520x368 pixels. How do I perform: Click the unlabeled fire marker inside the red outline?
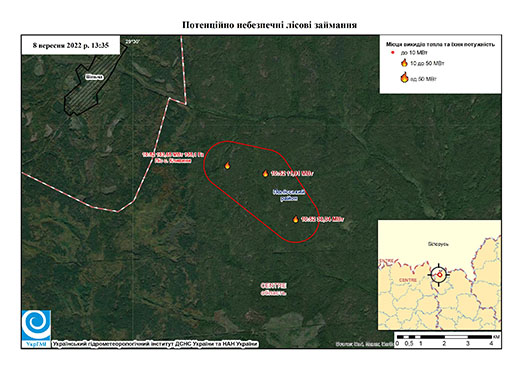coord(227,165)
